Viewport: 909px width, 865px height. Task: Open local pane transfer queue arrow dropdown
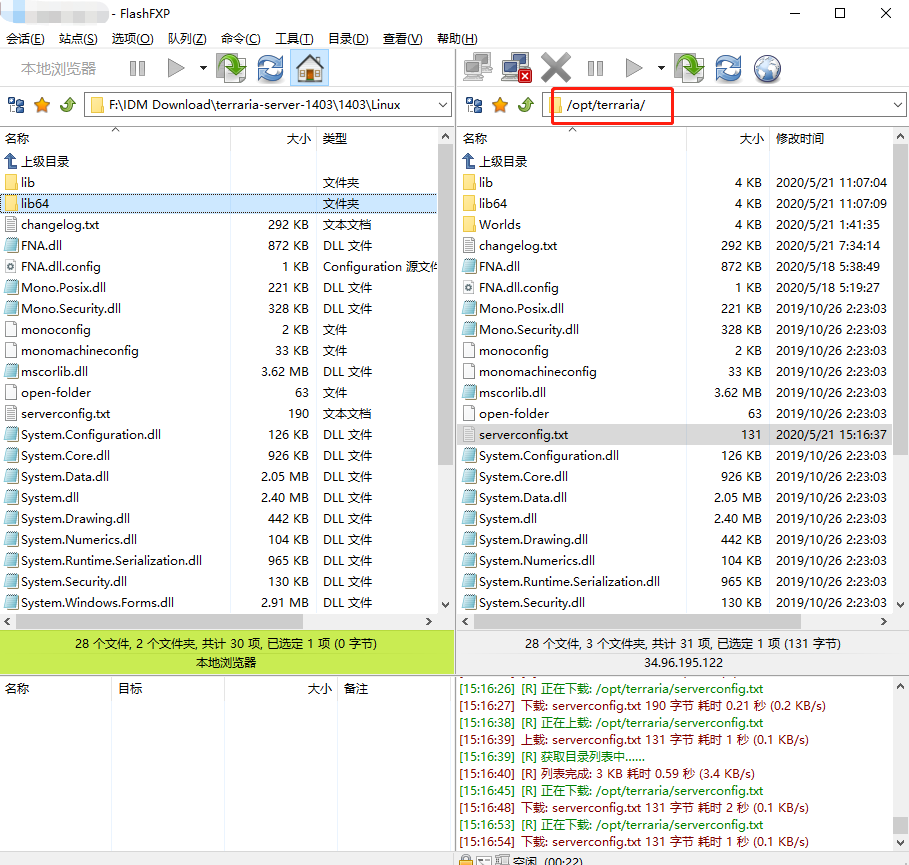pyautogui.click(x=203, y=68)
